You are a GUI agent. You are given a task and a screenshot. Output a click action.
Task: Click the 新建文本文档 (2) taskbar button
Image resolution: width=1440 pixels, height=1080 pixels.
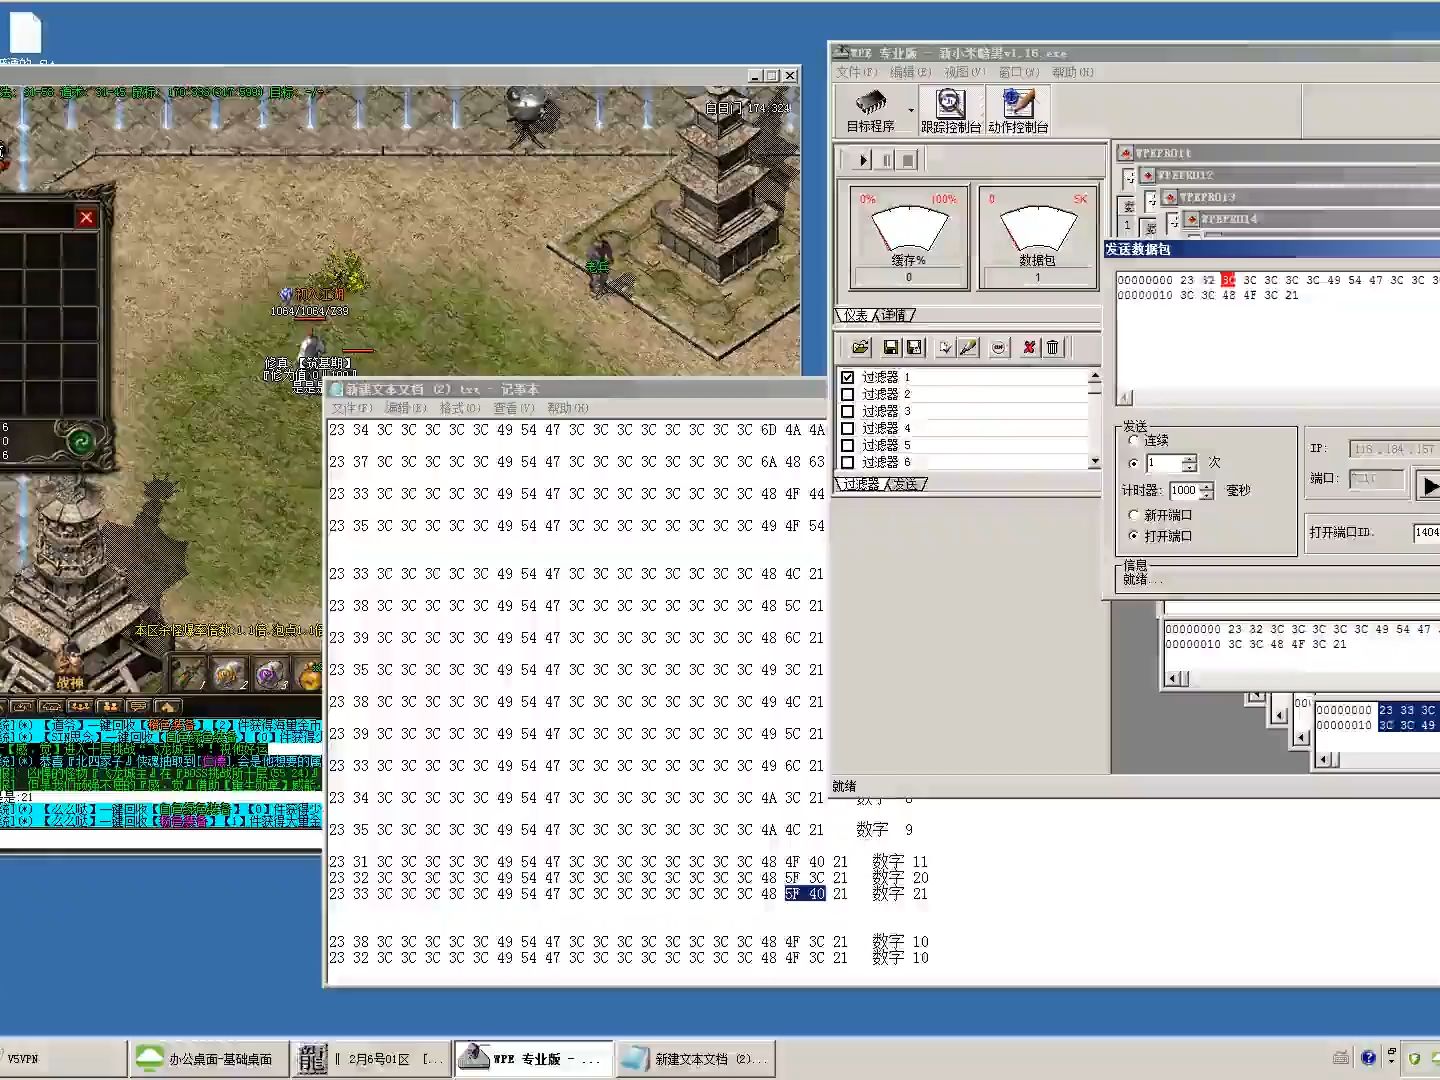(696, 1059)
